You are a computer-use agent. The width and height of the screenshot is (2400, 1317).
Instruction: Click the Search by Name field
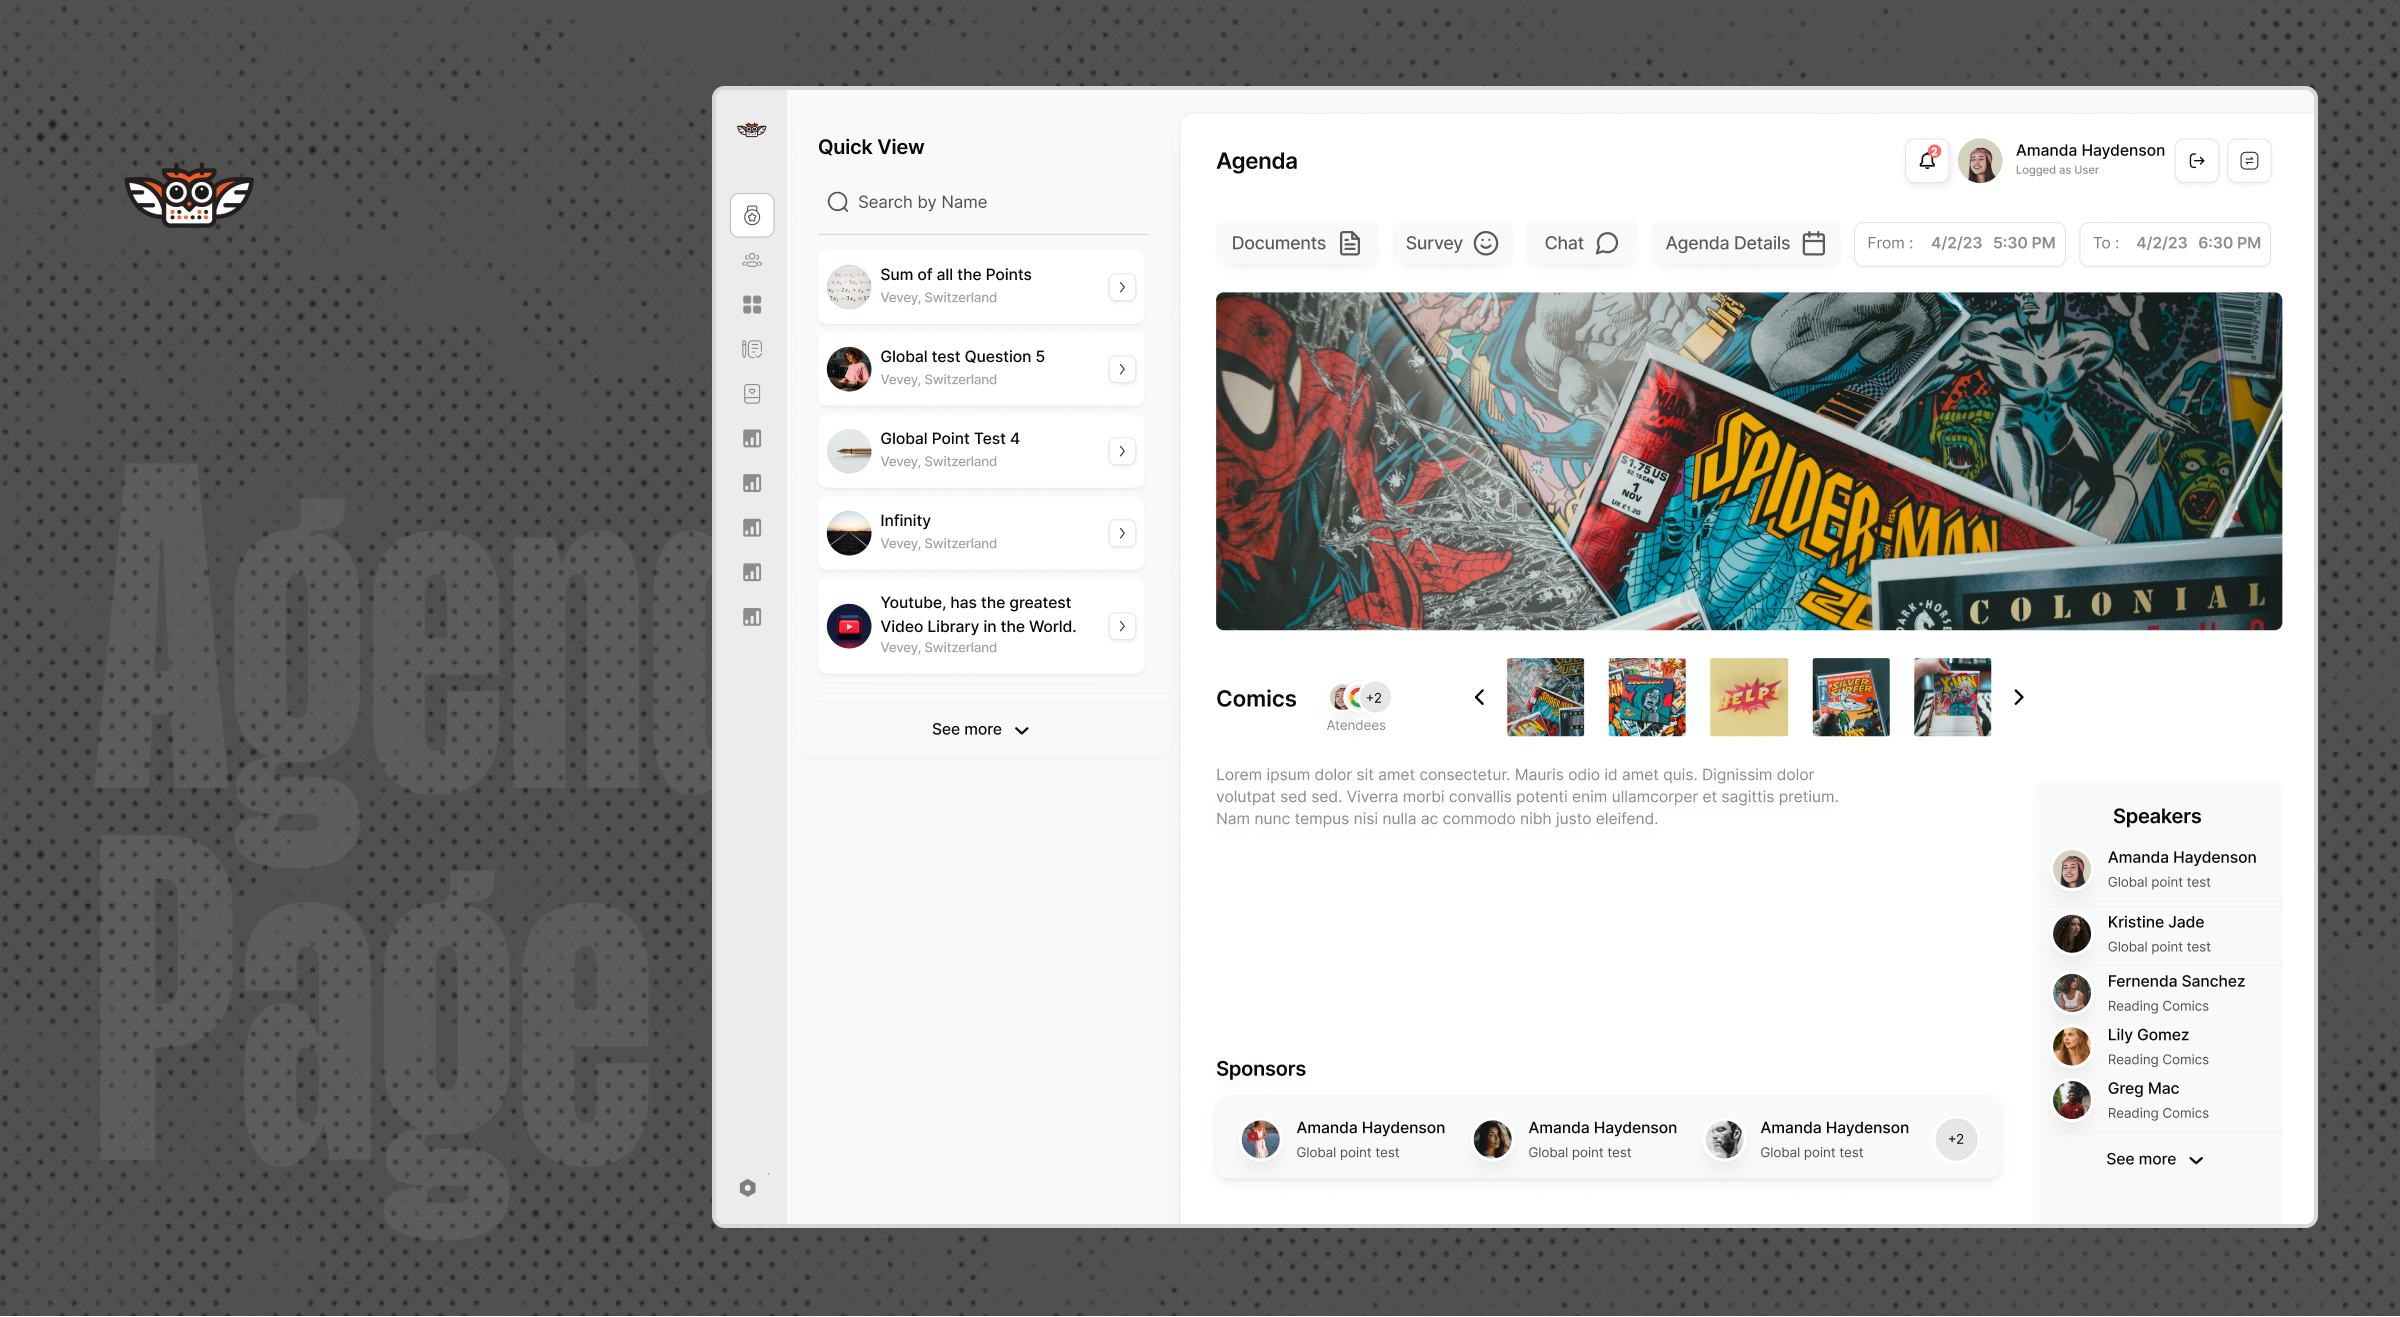coord(983,202)
